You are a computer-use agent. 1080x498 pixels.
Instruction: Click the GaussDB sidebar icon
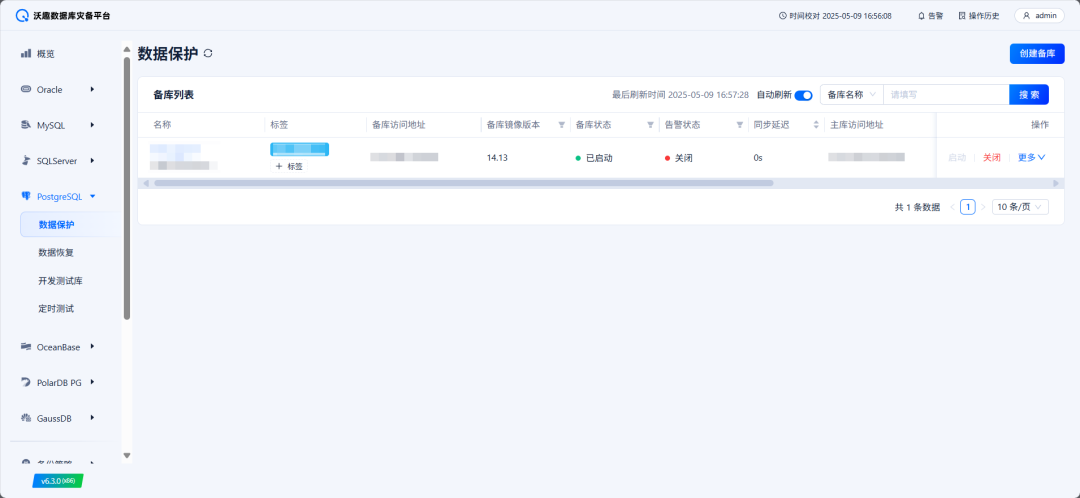tap(26, 417)
